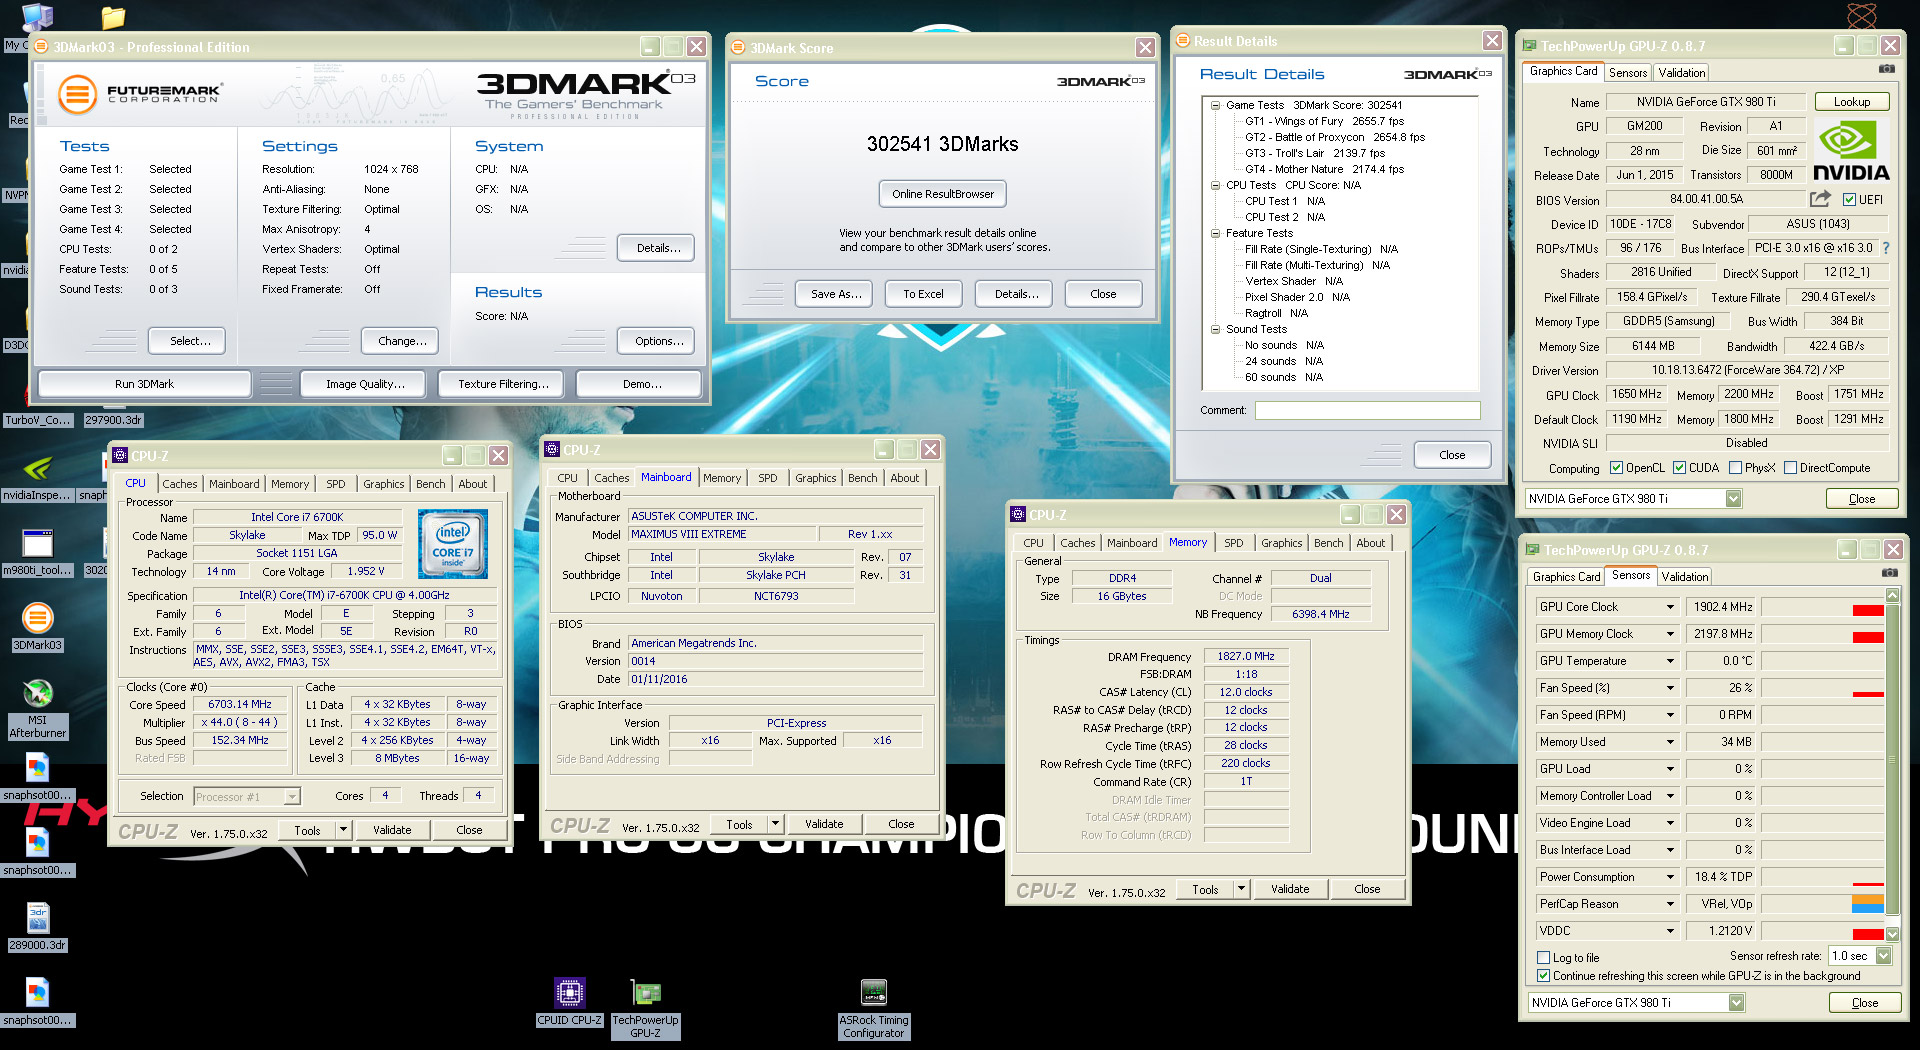Open the sensor refresh rate dropdown

pyautogui.click(x=1884, y=956)
